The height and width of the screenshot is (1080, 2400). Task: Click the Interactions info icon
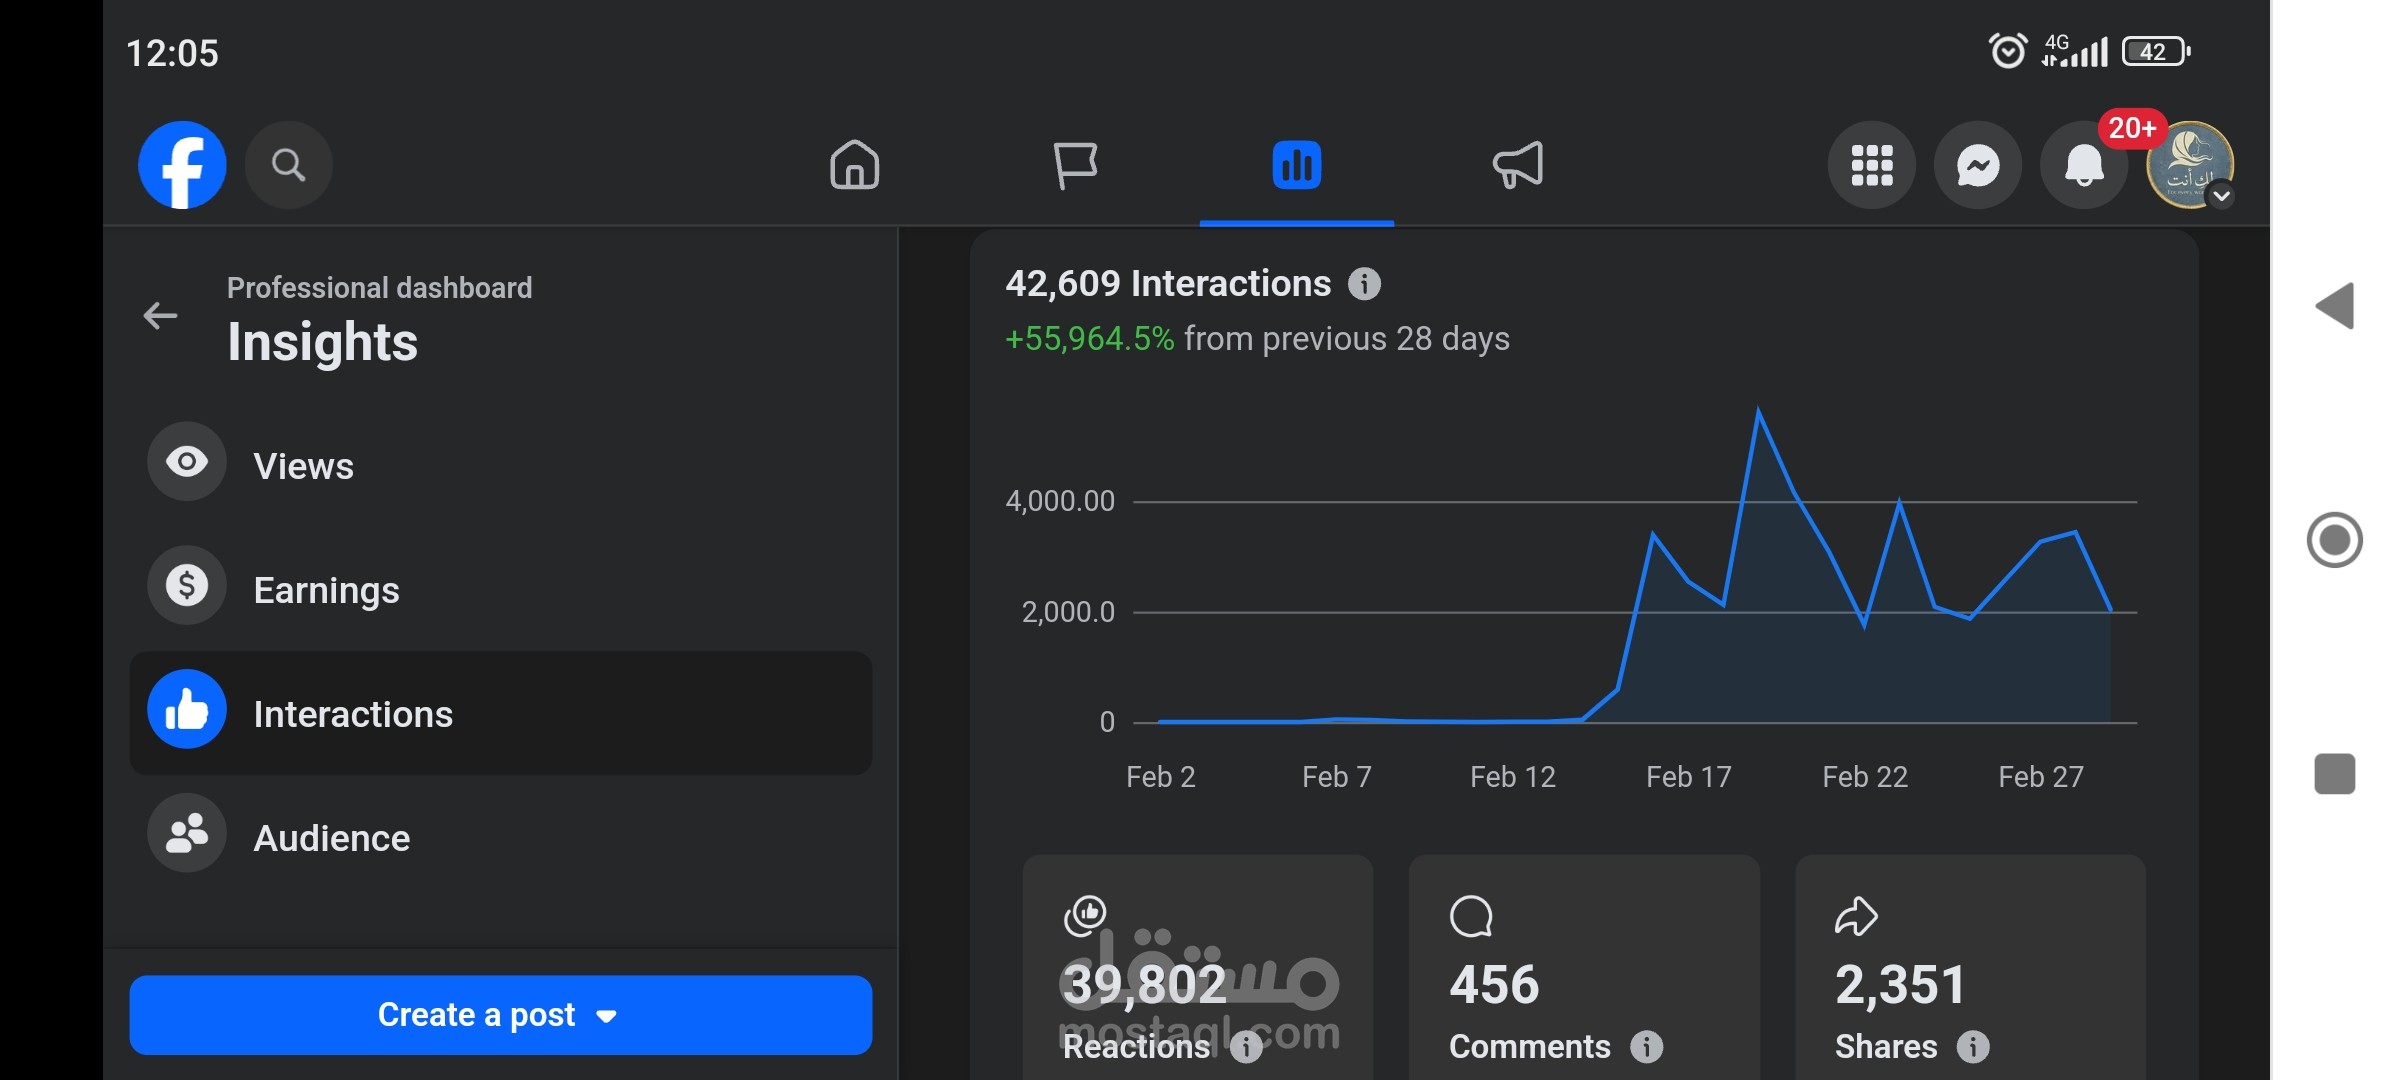pos(1364,284)
